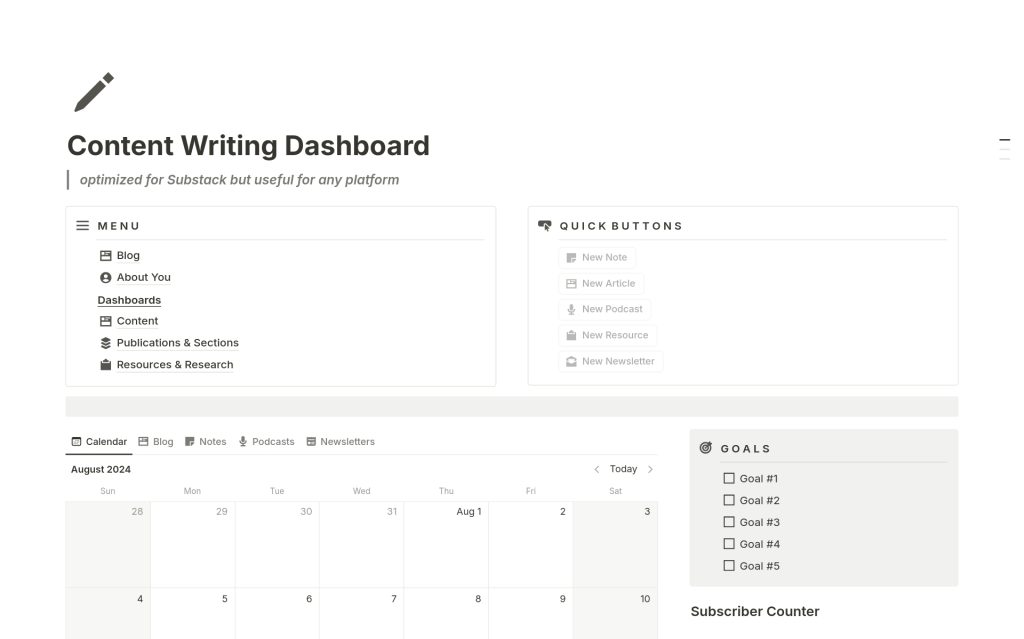Click the Publications & Sections stack icon
Viewport: 1024px width, 639px height.
tap(106, 343)
